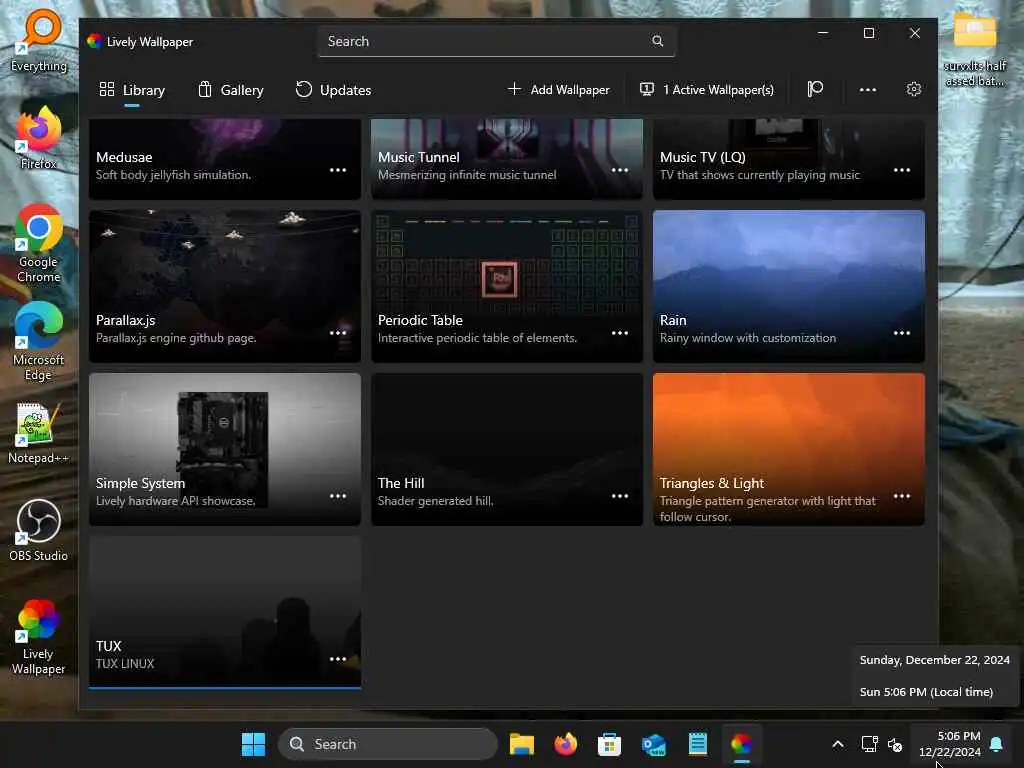Click the Add Wallpaper button
The height and width of the screenshot is (768, 1024).
point(559,89)
